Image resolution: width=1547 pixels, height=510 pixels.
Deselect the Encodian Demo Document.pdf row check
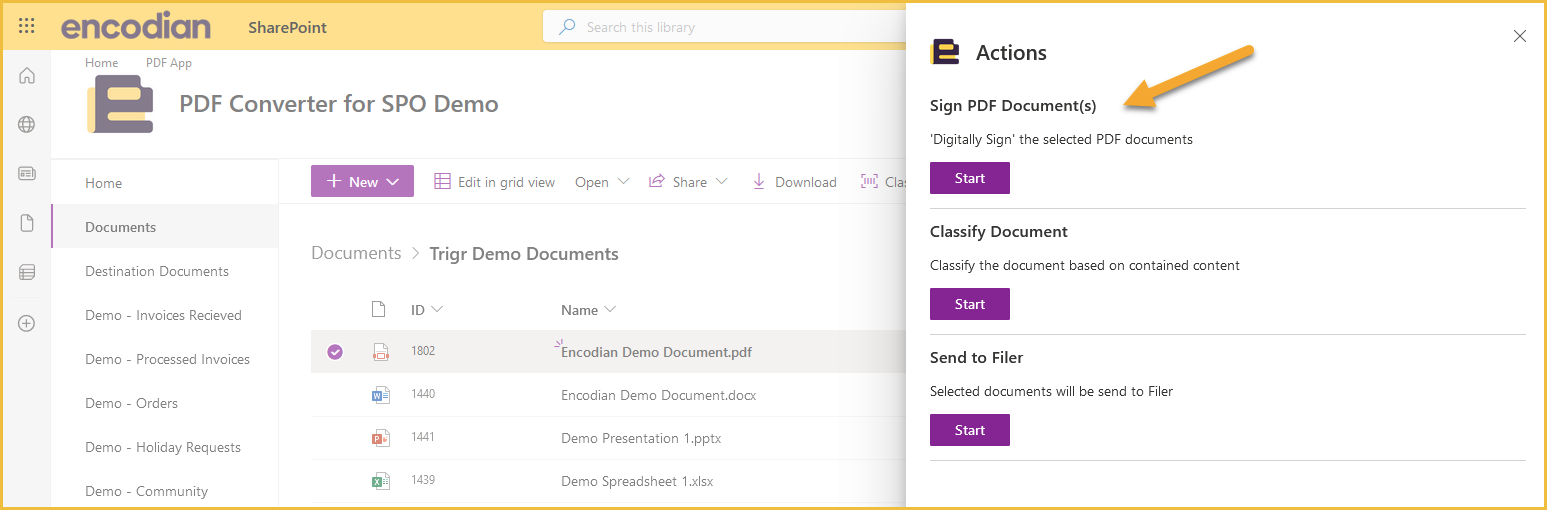pyautogui.click(x=335, y=351)
